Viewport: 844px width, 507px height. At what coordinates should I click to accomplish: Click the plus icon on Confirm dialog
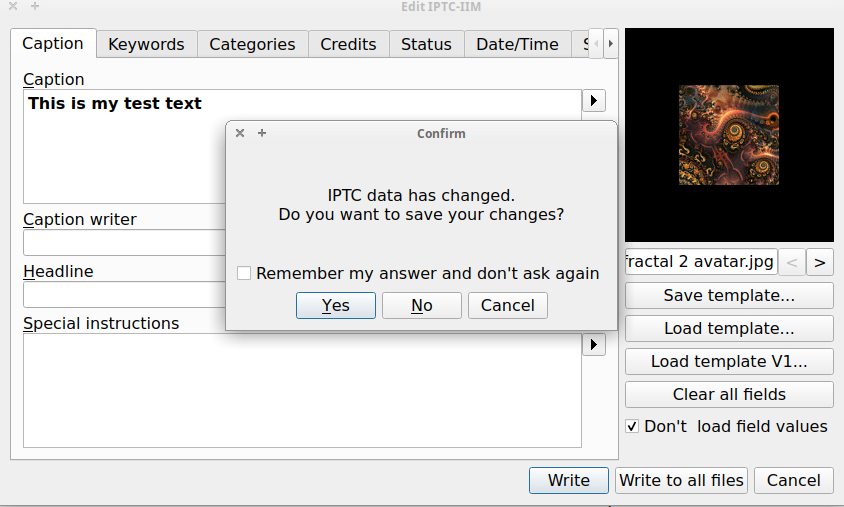262,133
